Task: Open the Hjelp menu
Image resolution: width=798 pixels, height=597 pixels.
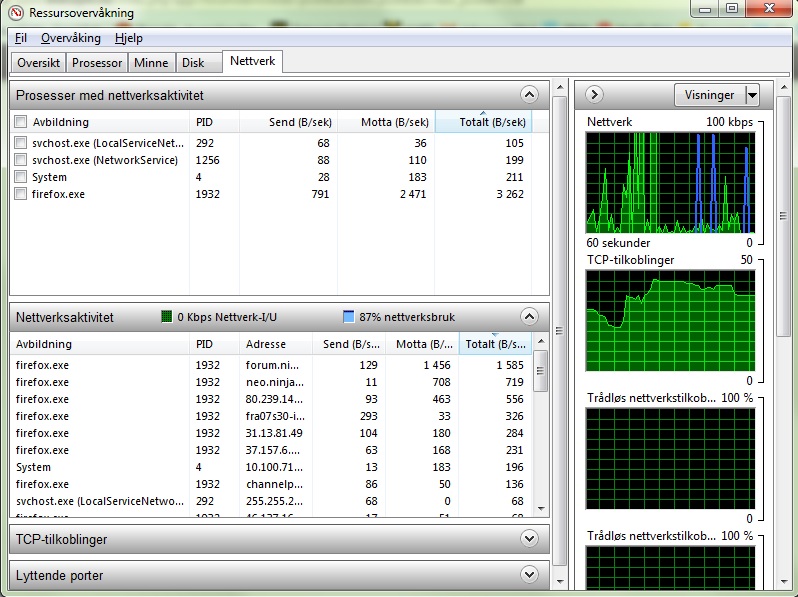Action: [129, 38]
